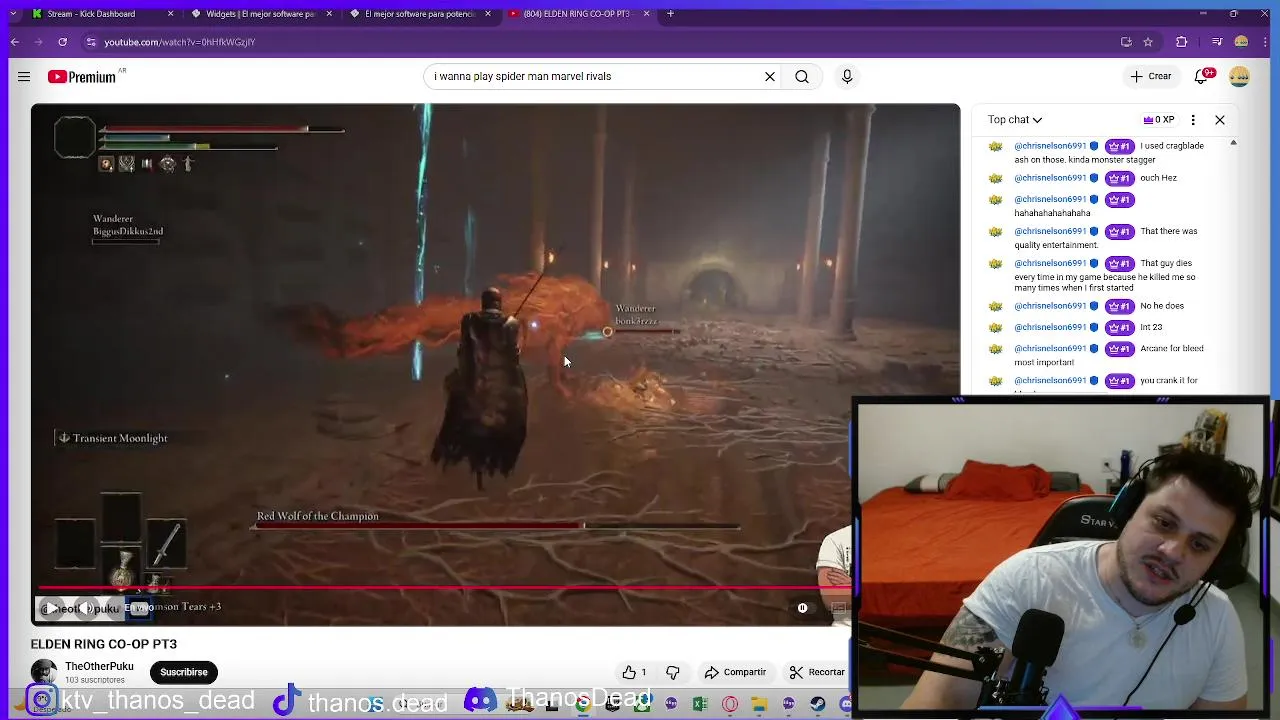Go forward in browser history
1280x720 pixels.
[x=39, y=42]
